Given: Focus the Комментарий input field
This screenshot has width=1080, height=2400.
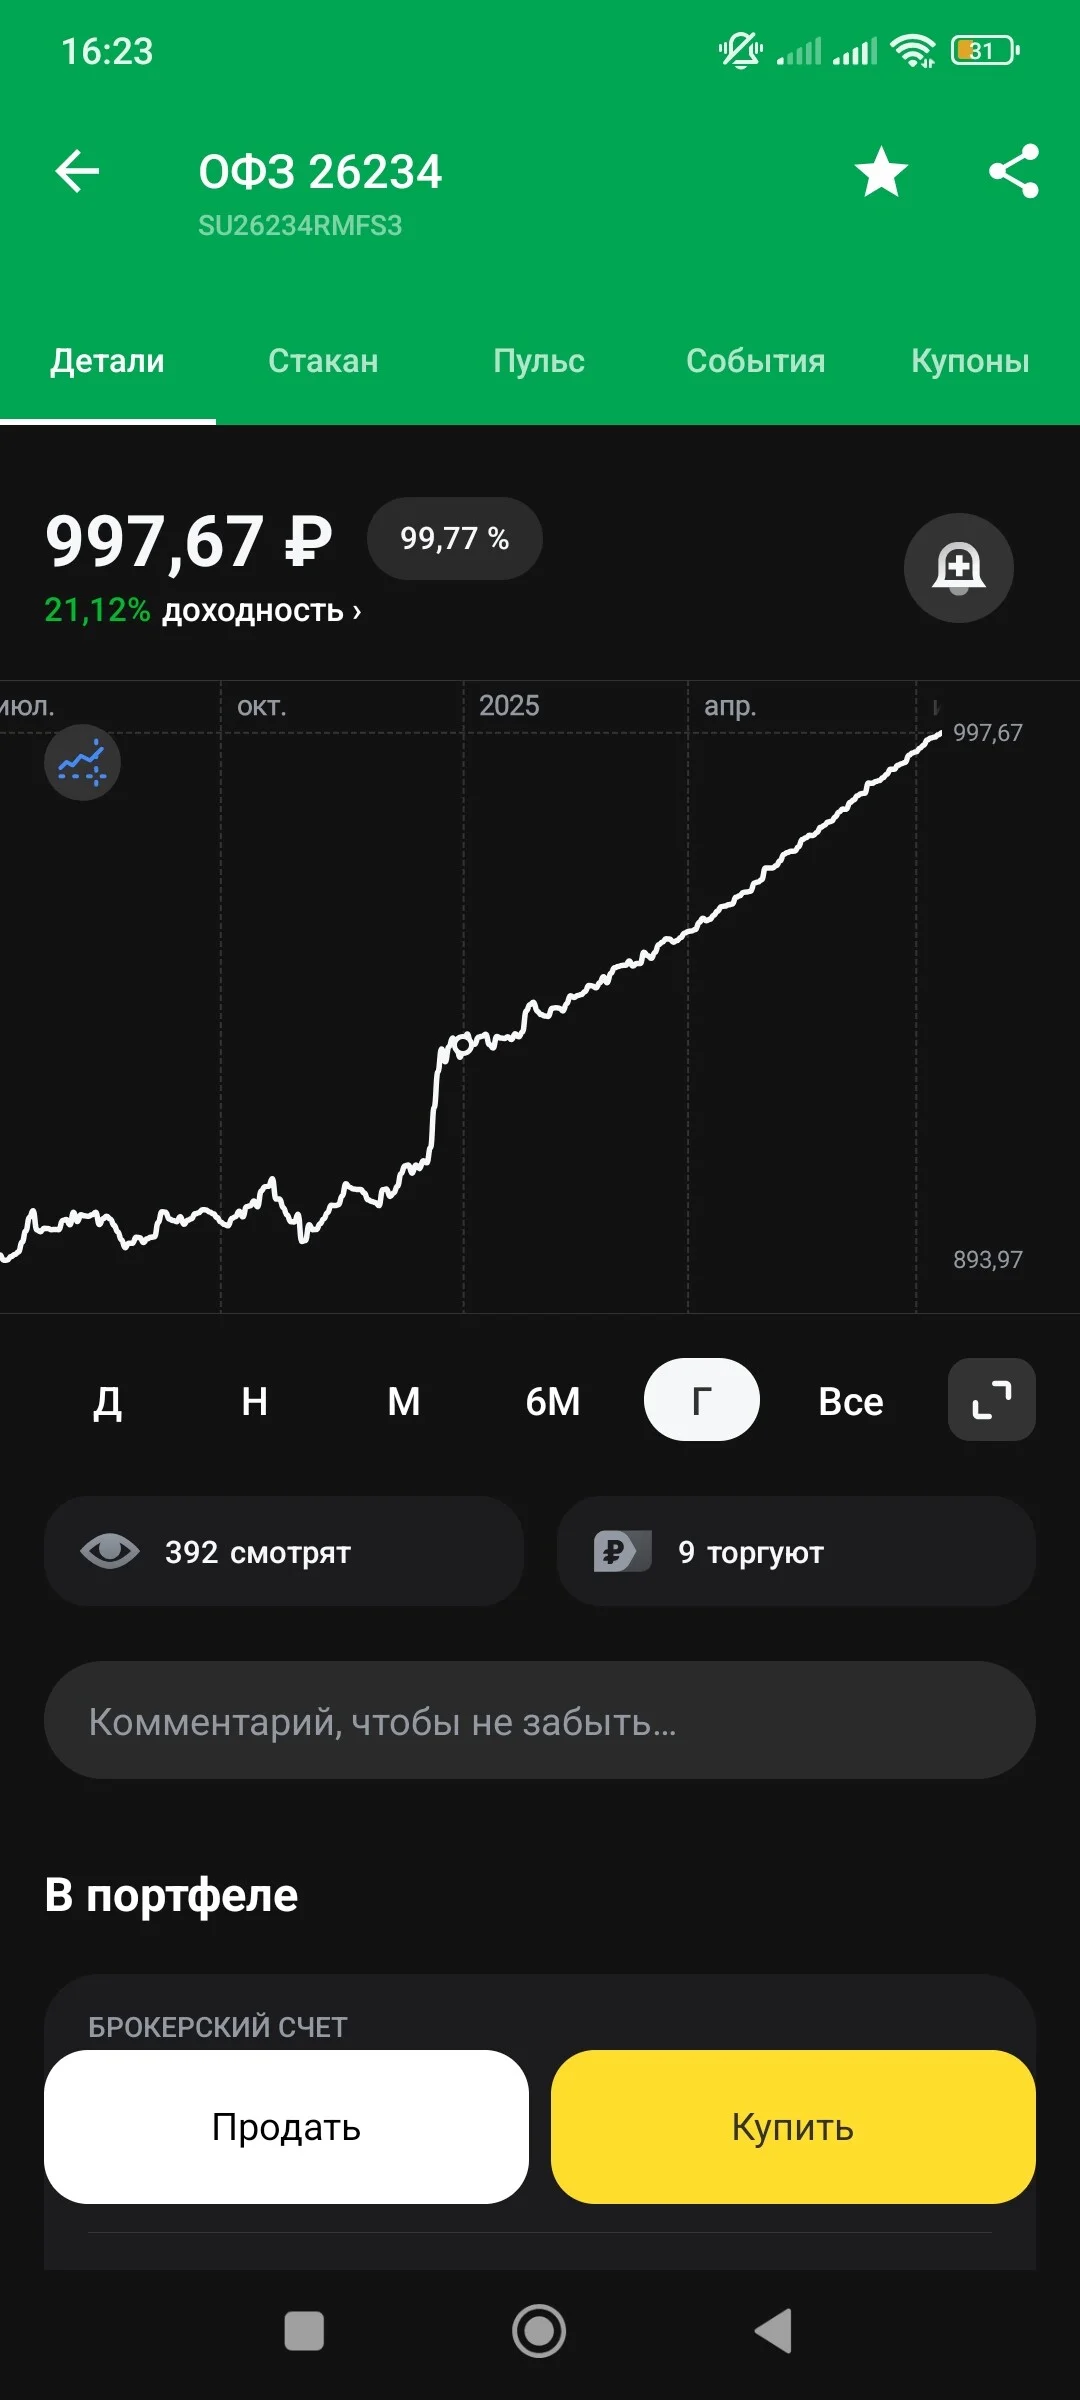Looking at the screenshot, I should [540, 1720].
